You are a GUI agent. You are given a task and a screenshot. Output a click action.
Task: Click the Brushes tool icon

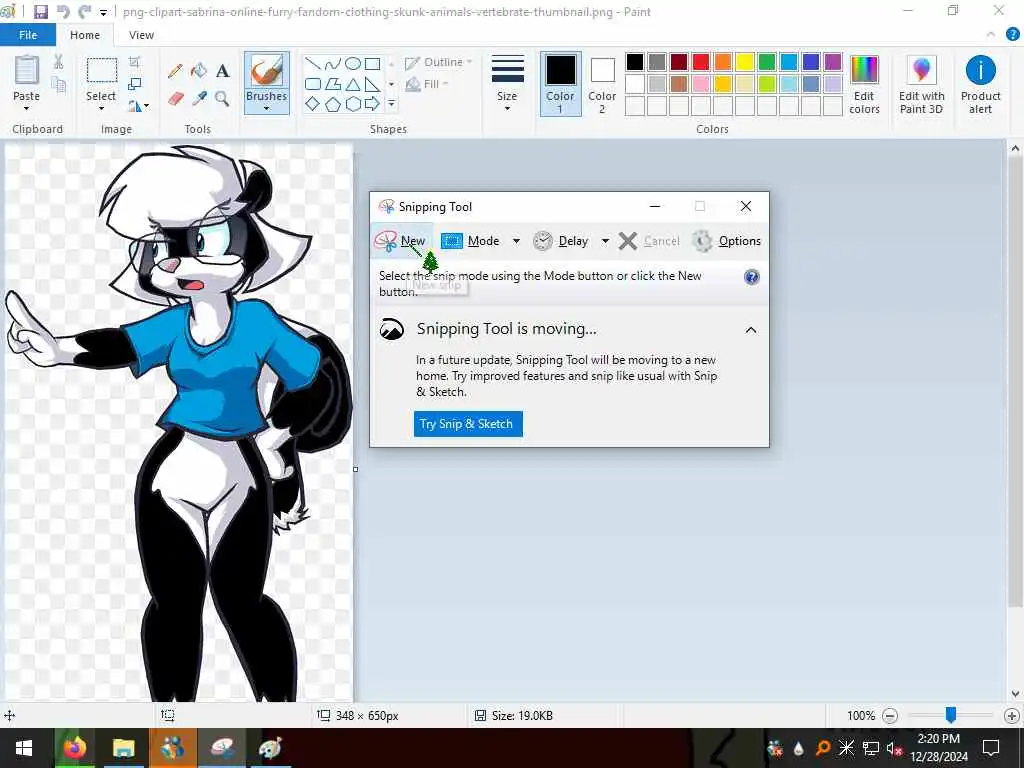pyautogui.click(x=266, y=71)
